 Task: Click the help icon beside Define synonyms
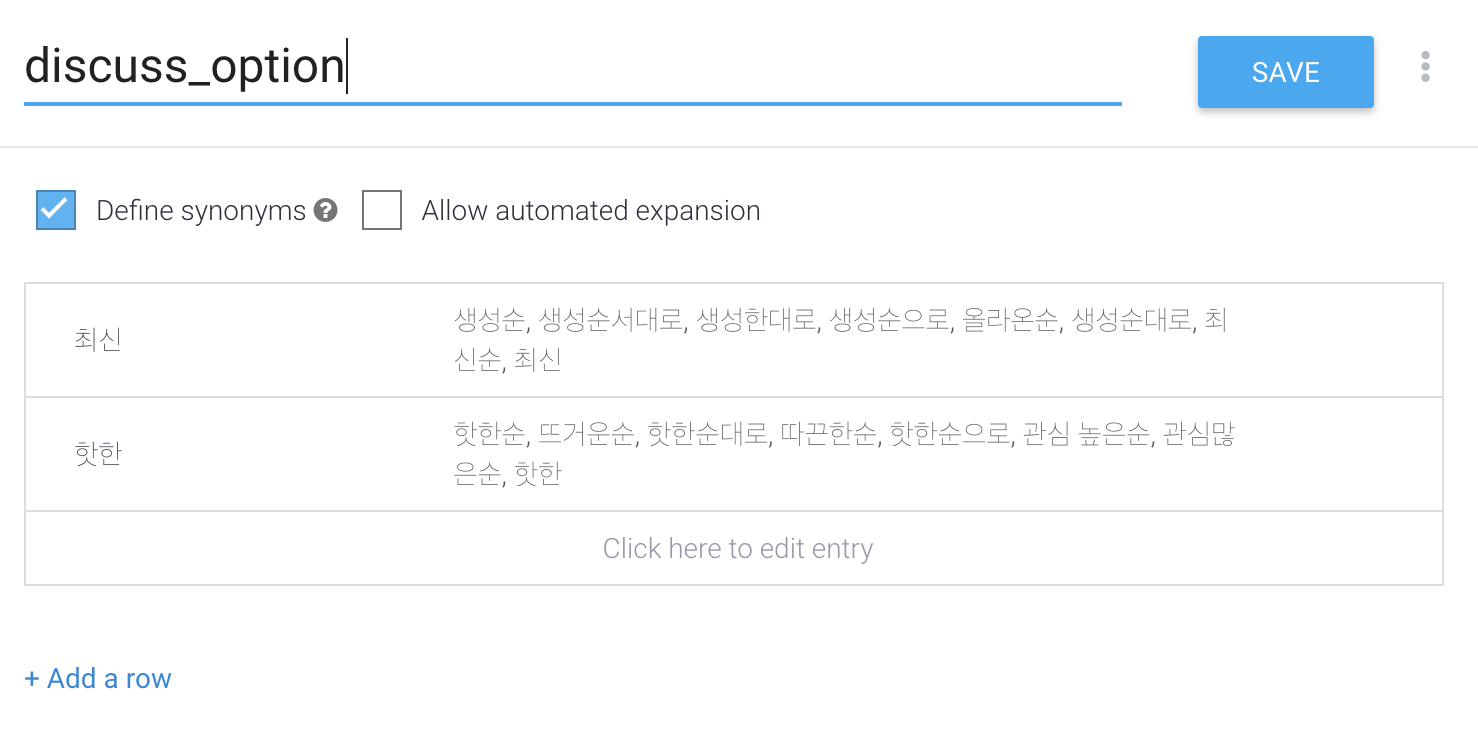click(325, 211)
